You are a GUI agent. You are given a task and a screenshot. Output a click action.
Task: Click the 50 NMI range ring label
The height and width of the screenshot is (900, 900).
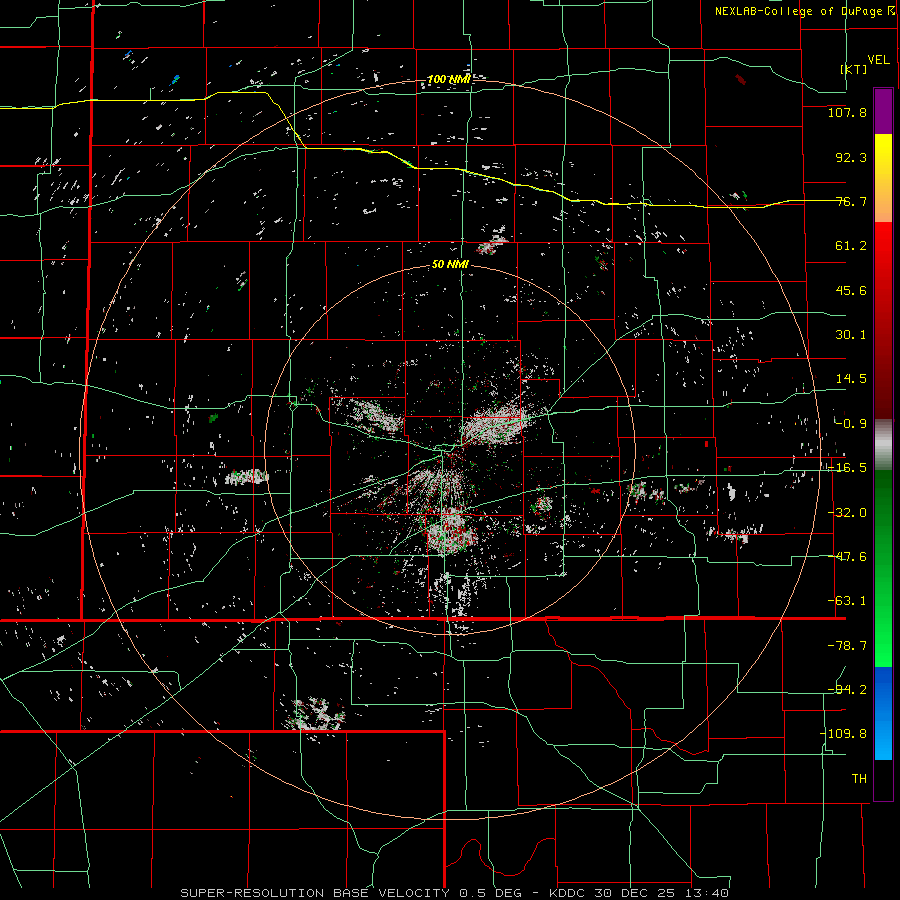tap(450, 265)
